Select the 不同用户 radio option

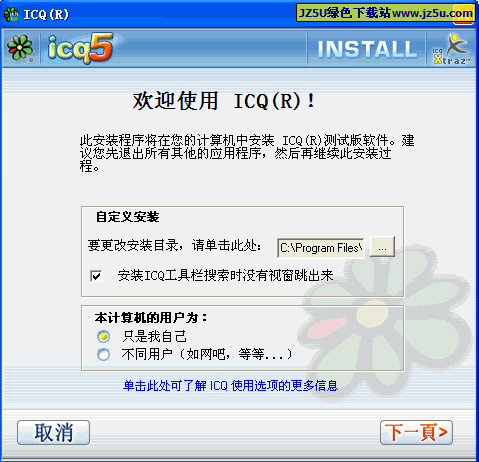[x=103, y=355]
